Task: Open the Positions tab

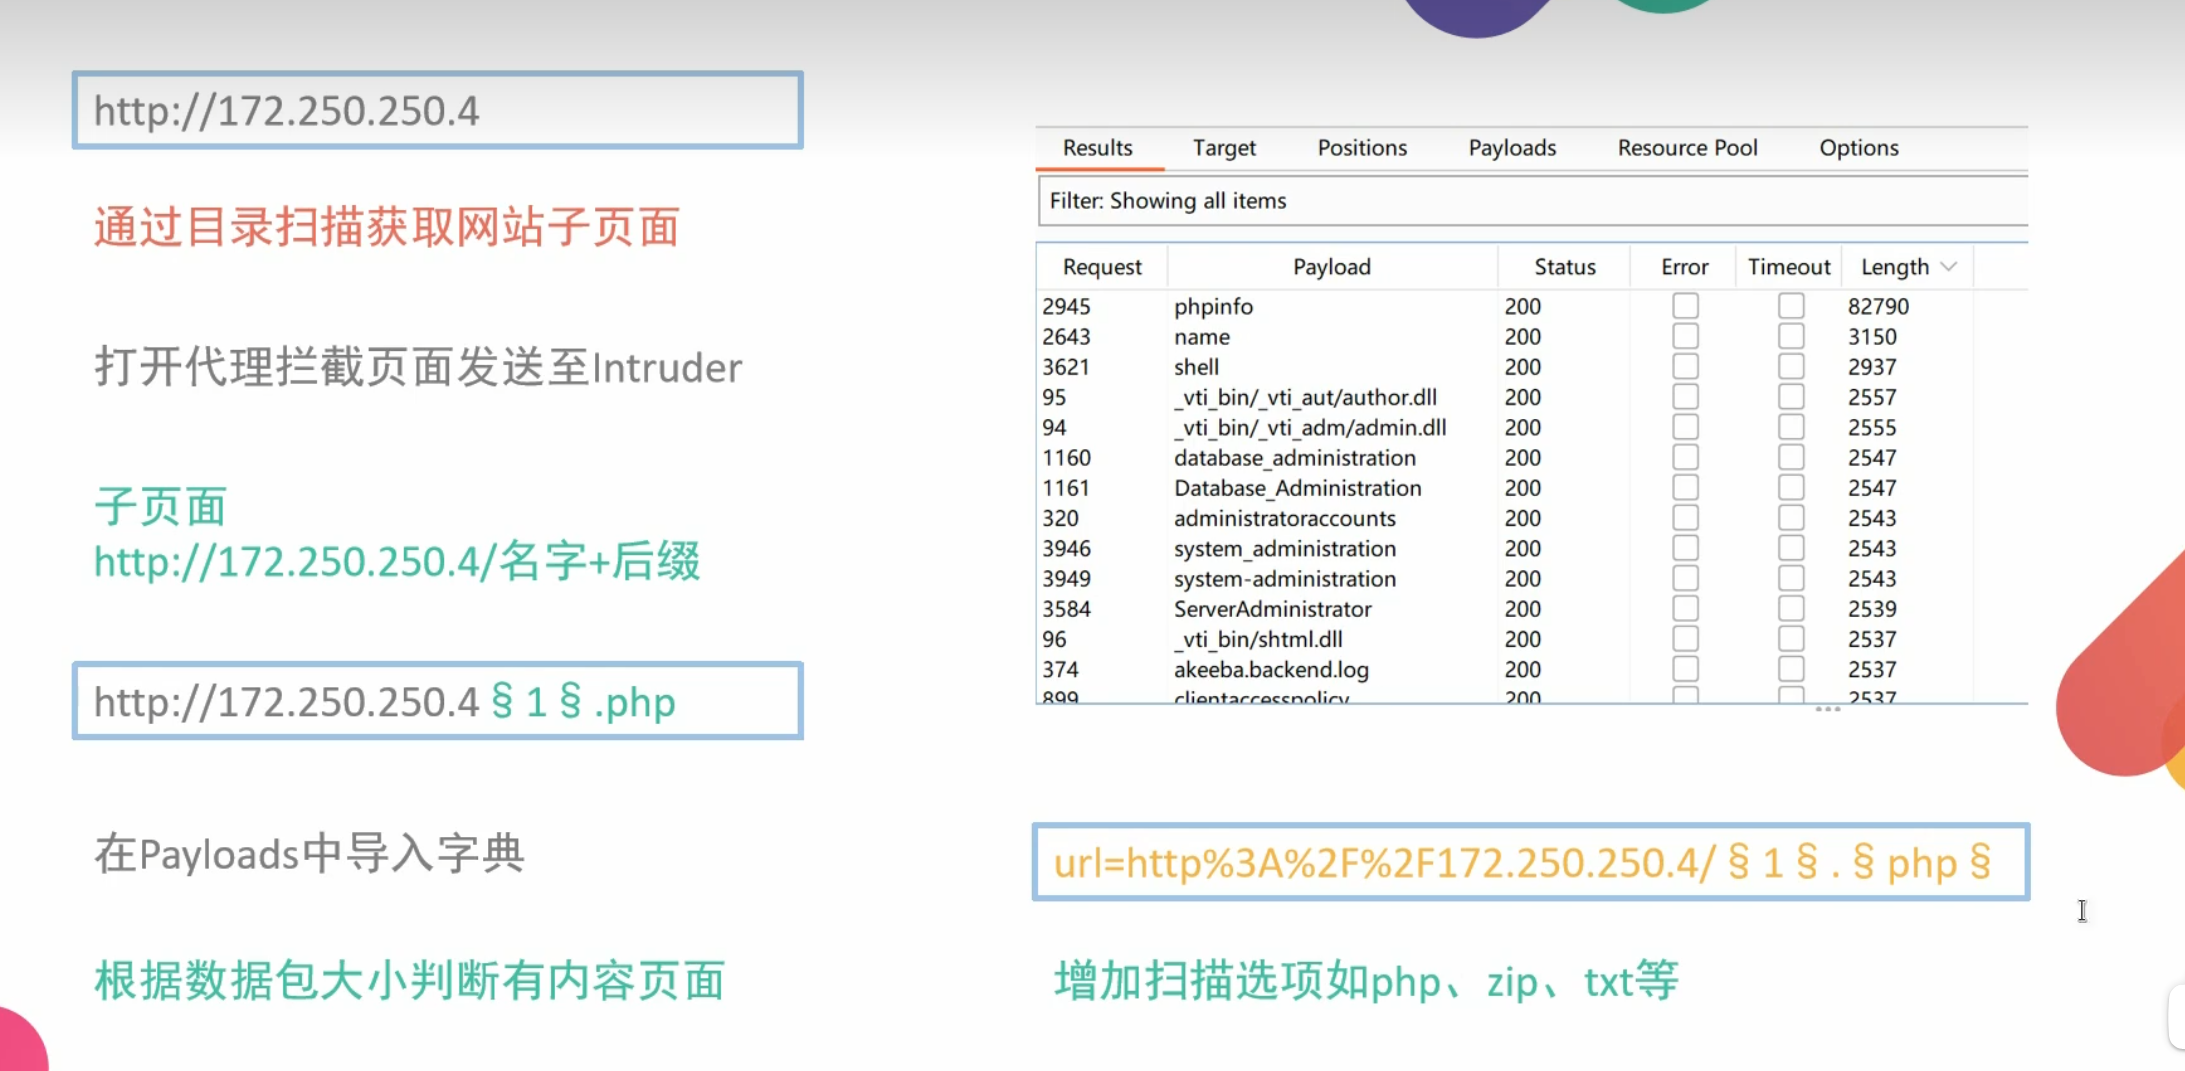Action: click(x=1361, y=148)
